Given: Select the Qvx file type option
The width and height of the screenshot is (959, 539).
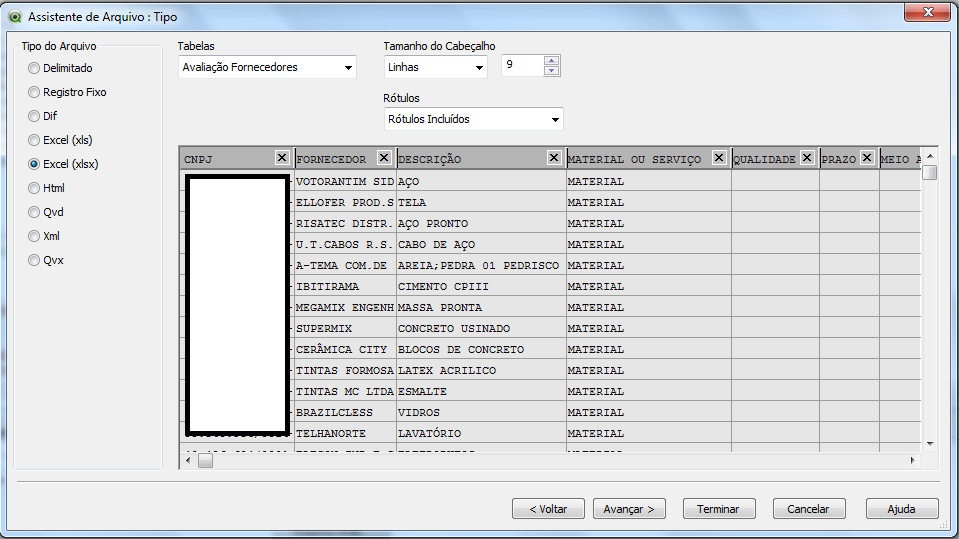Looking at the screenshot, I should (x=46, y=260).
